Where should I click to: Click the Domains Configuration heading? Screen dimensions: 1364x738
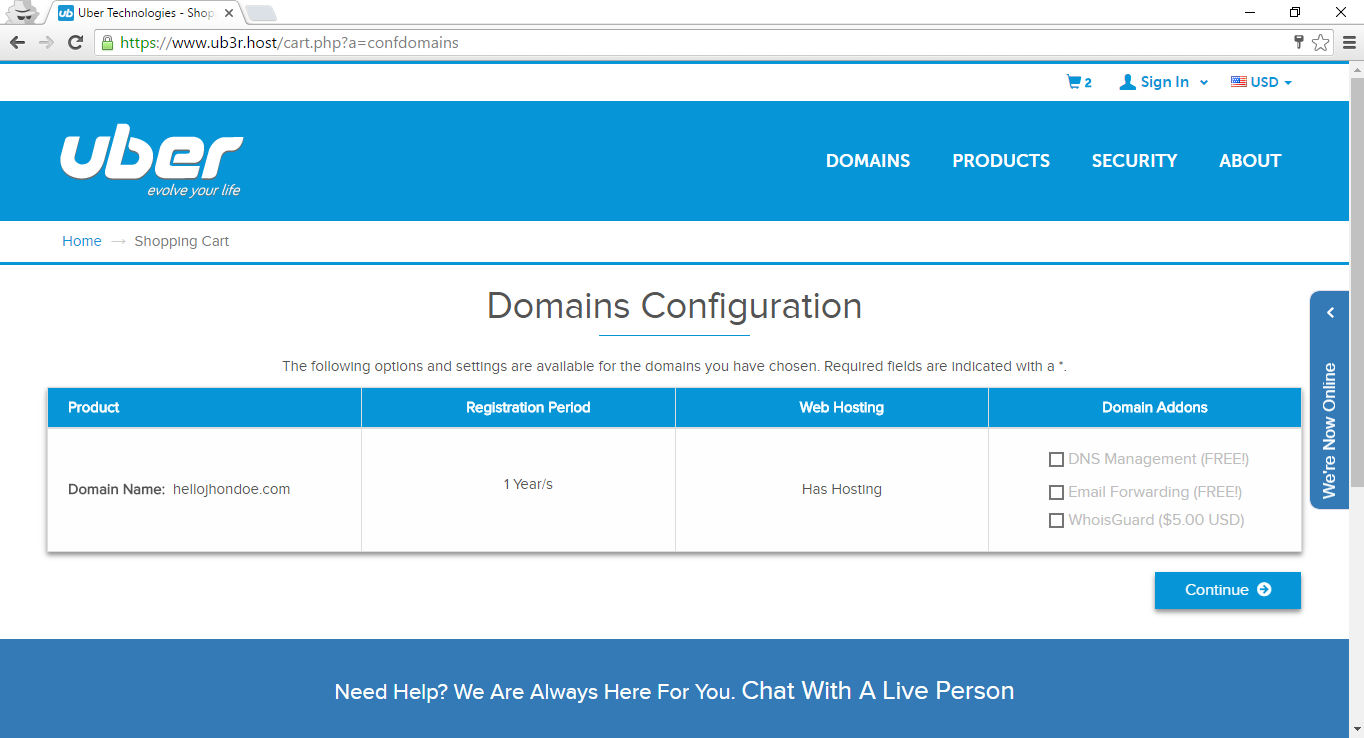[x=674, y=306]
